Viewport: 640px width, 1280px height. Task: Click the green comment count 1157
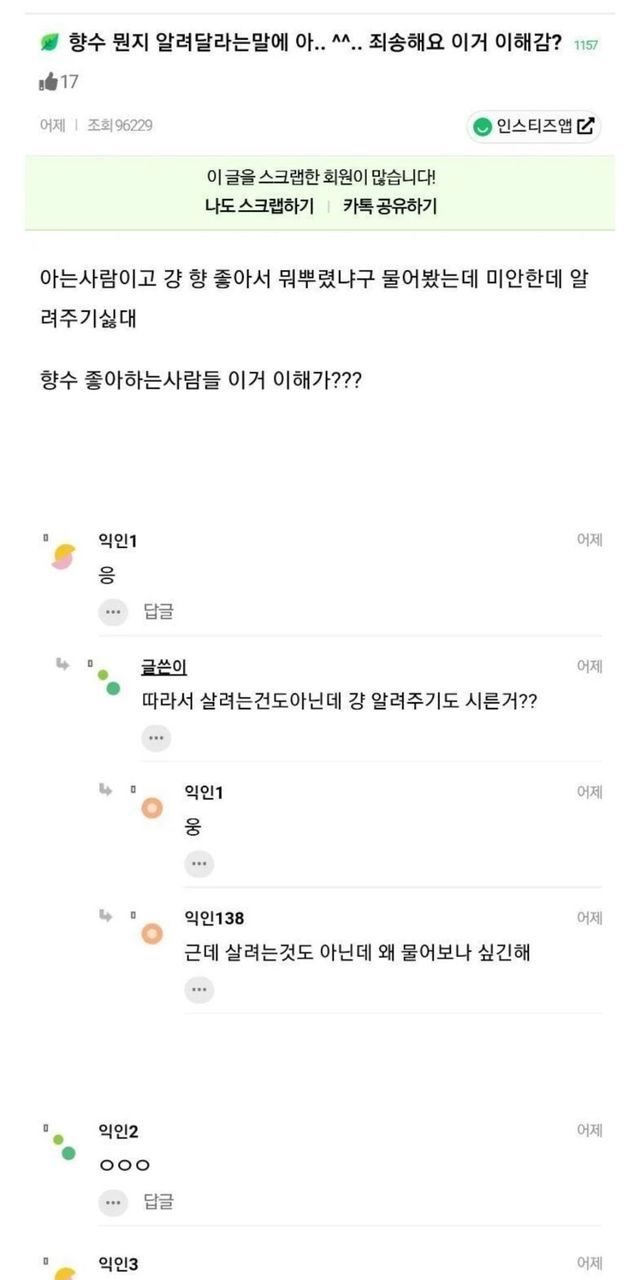click(586, 45)
